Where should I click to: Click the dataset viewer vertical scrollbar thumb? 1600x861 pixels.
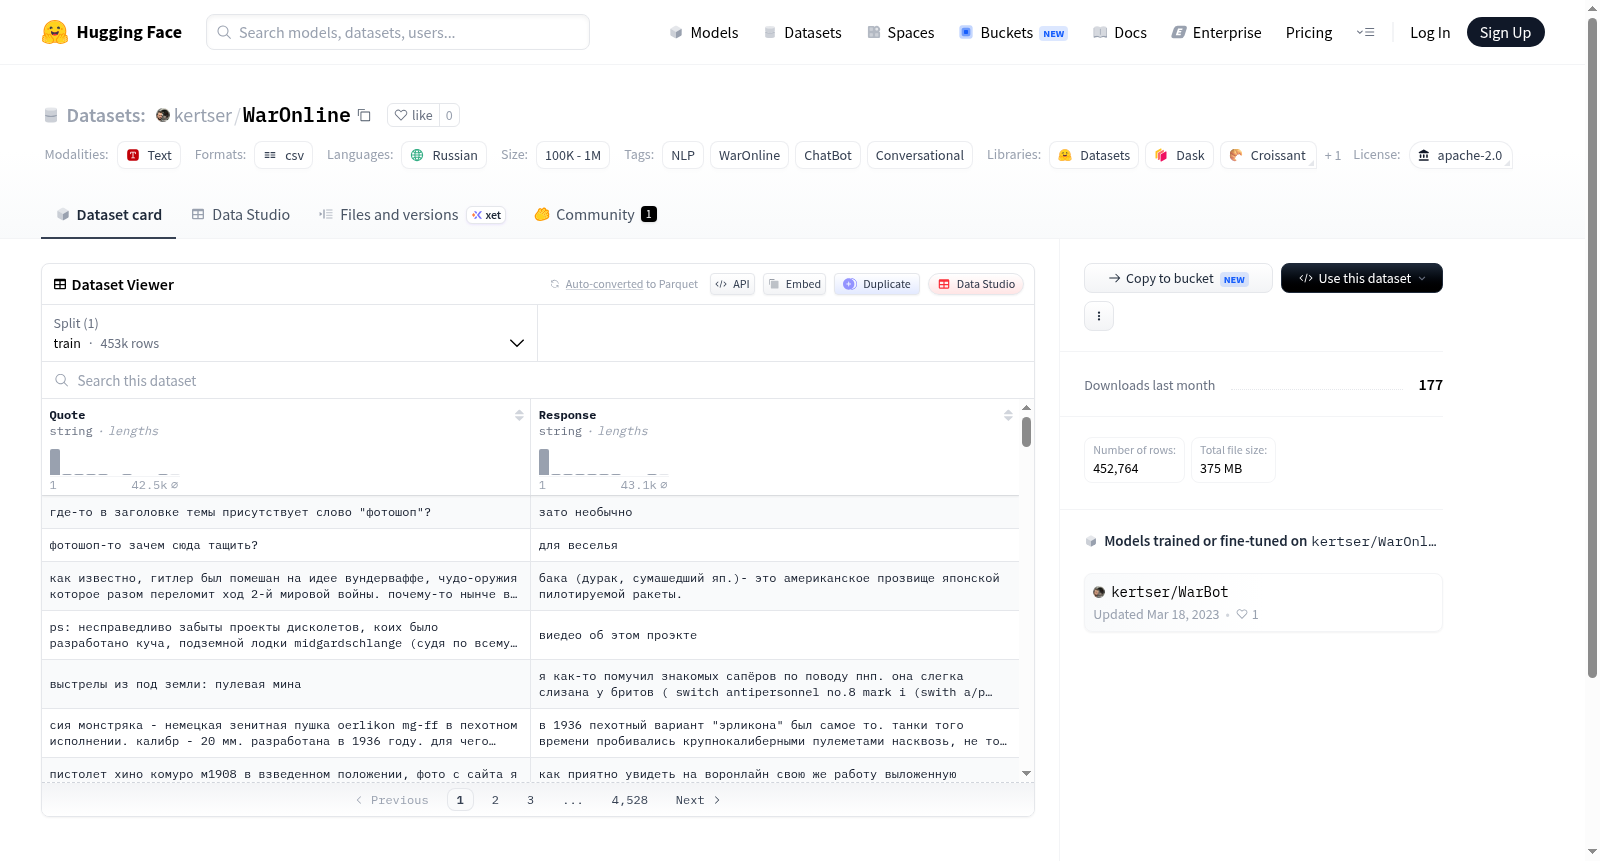[1026, 432]
